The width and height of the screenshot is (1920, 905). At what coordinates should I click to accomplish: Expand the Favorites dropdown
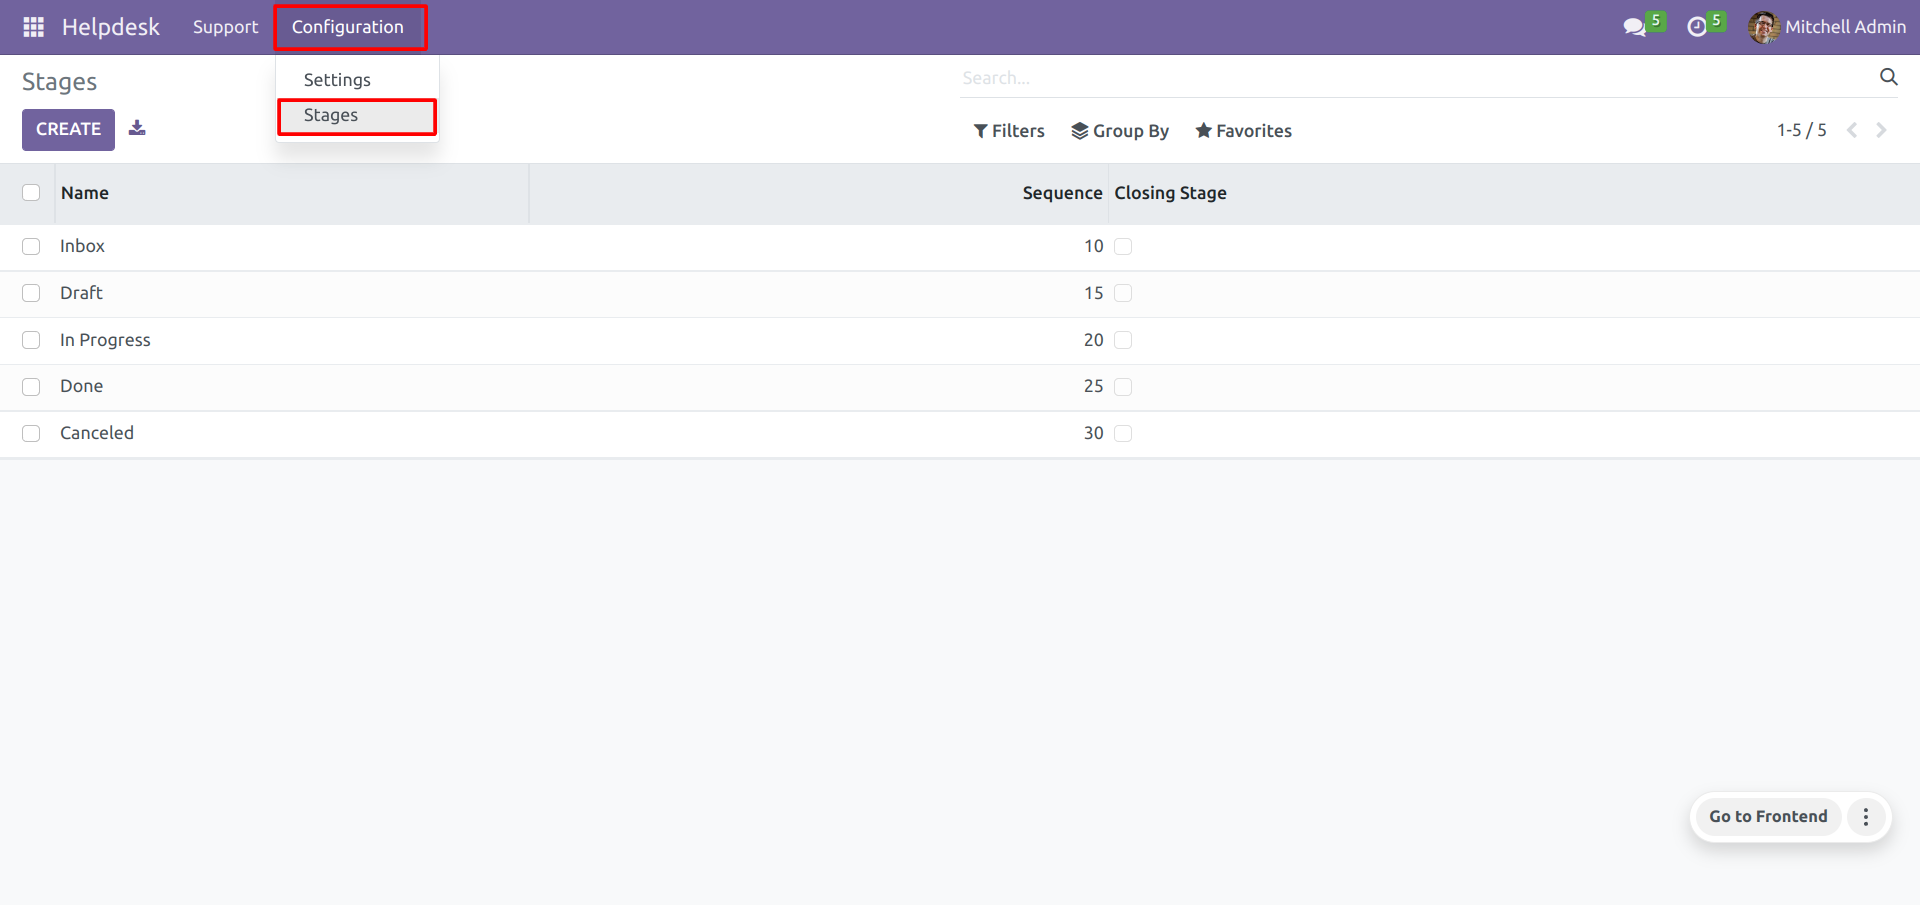pos(1244,131)
